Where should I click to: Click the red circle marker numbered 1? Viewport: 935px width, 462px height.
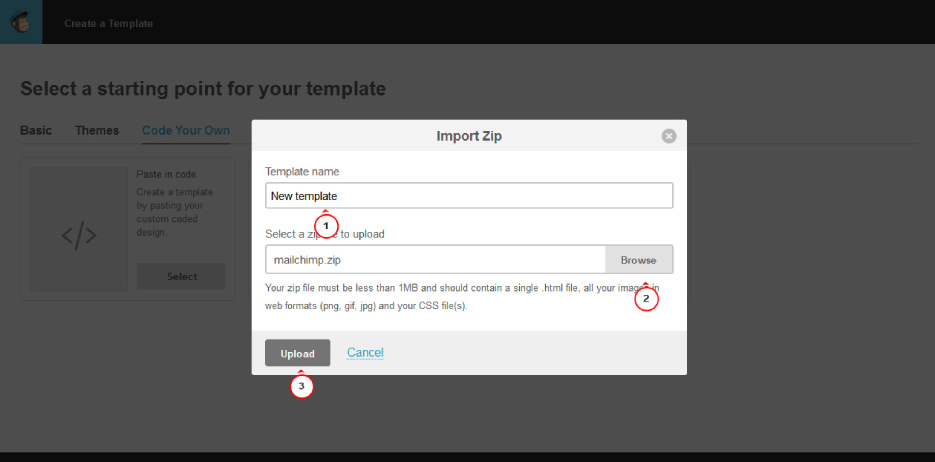(326, 226)
